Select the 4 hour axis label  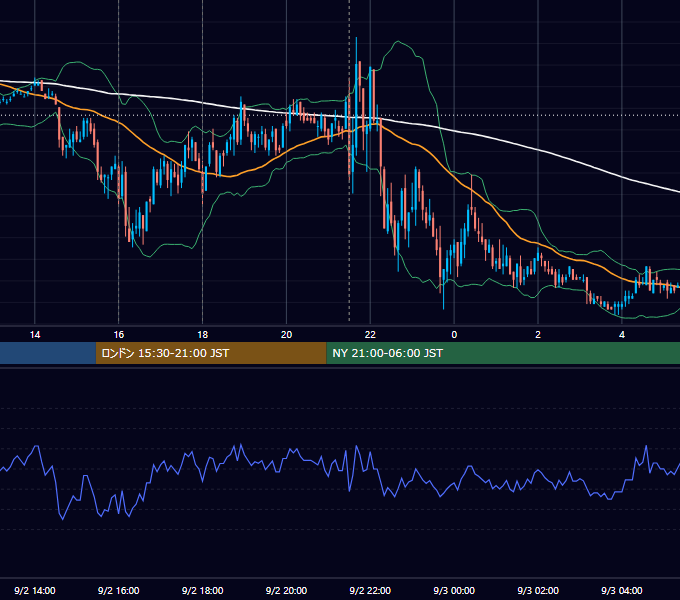point(622,335)
